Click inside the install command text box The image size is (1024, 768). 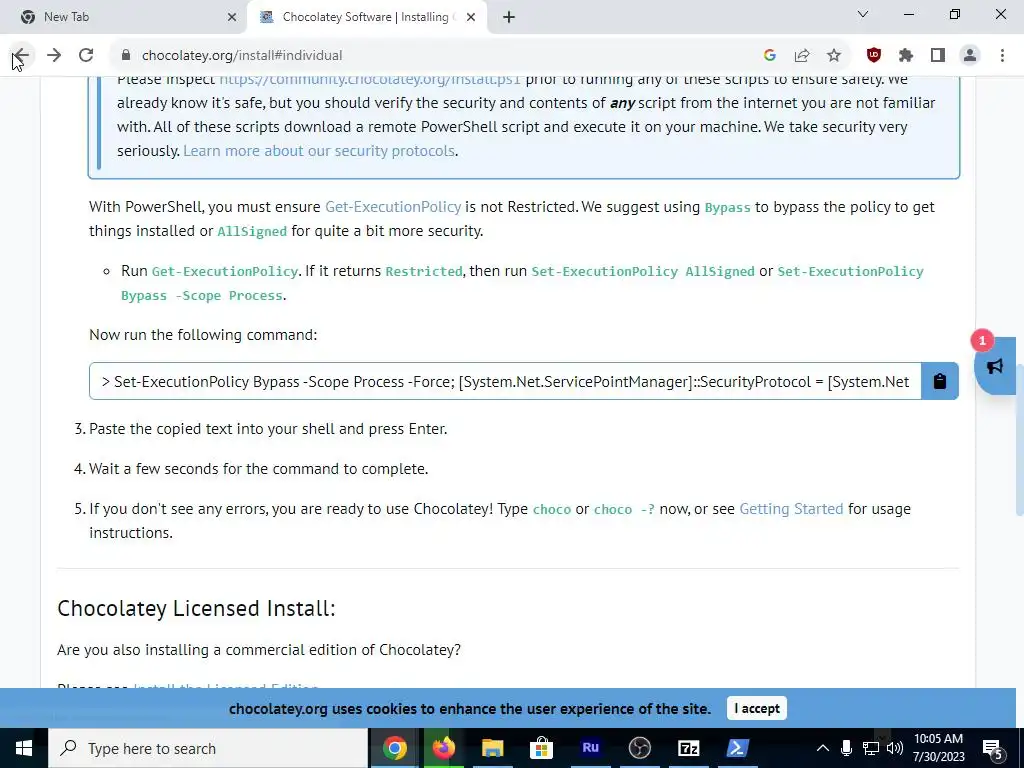tap(505, 381)
